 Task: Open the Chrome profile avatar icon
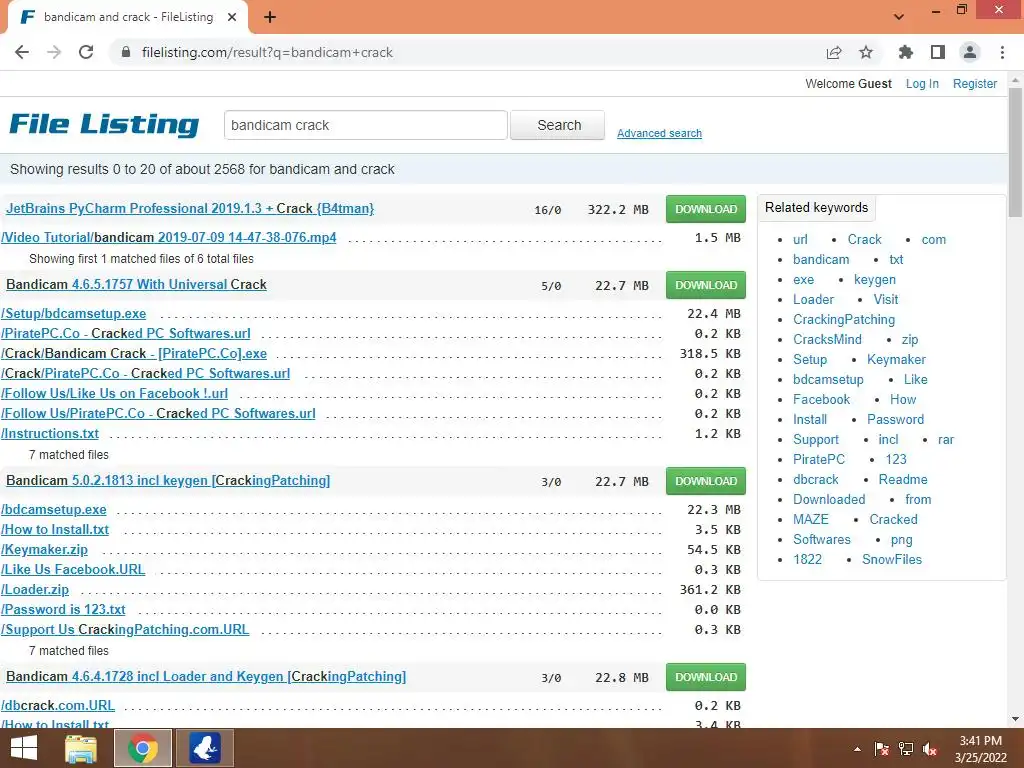pos(970,52)
